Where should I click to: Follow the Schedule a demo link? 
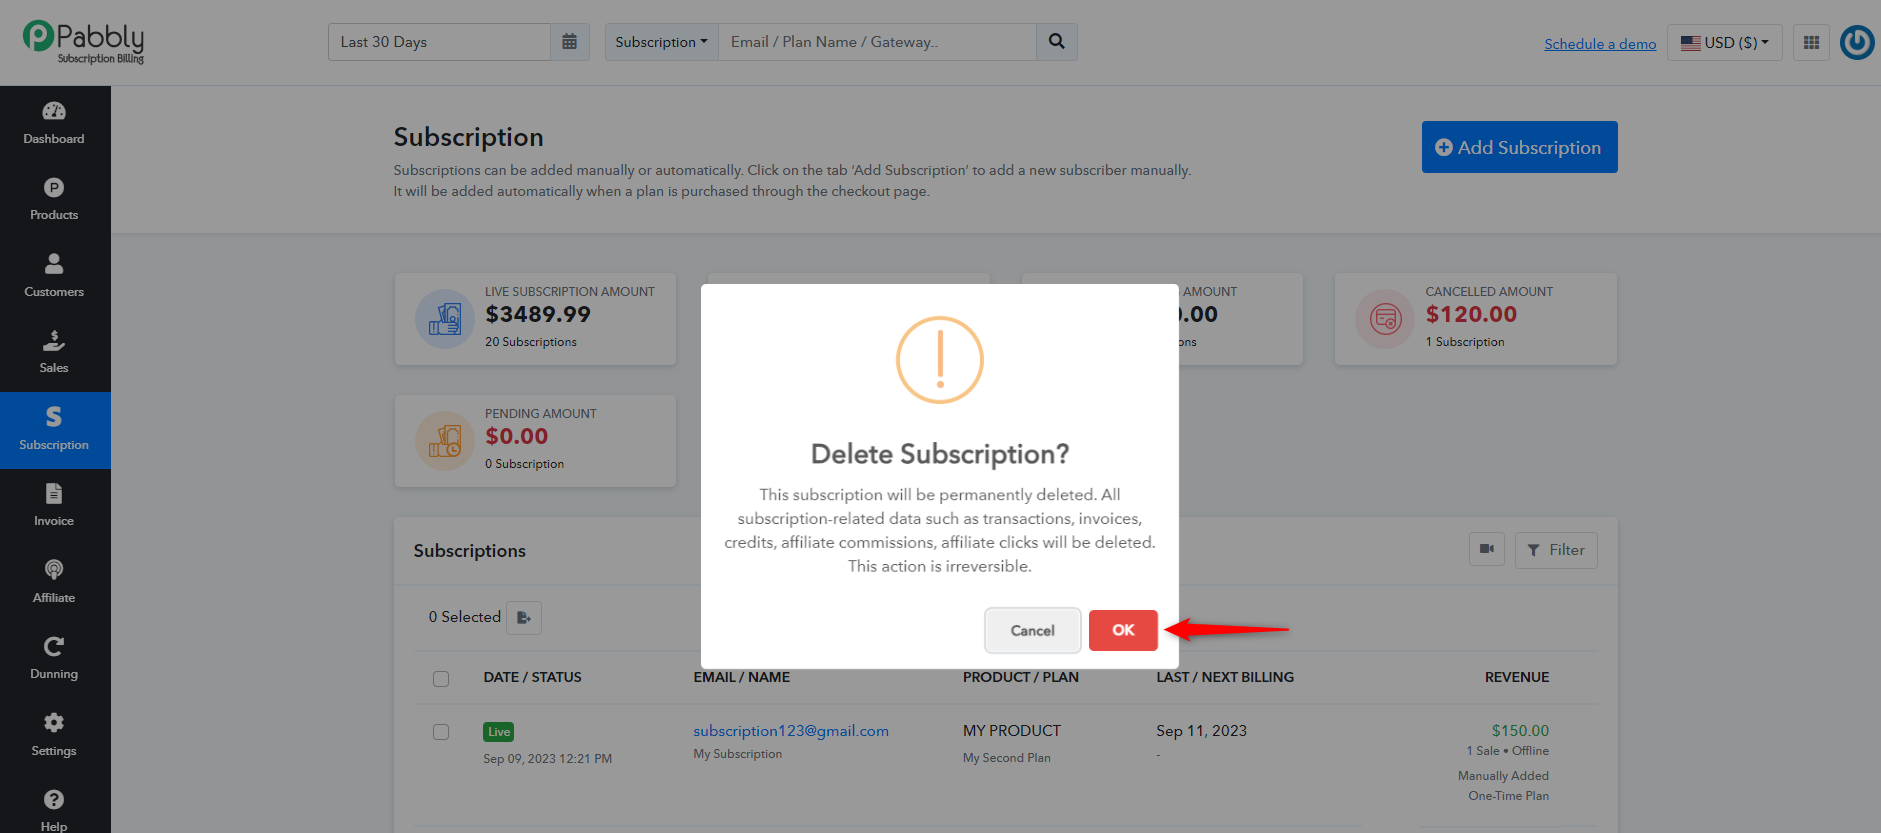1600,44
